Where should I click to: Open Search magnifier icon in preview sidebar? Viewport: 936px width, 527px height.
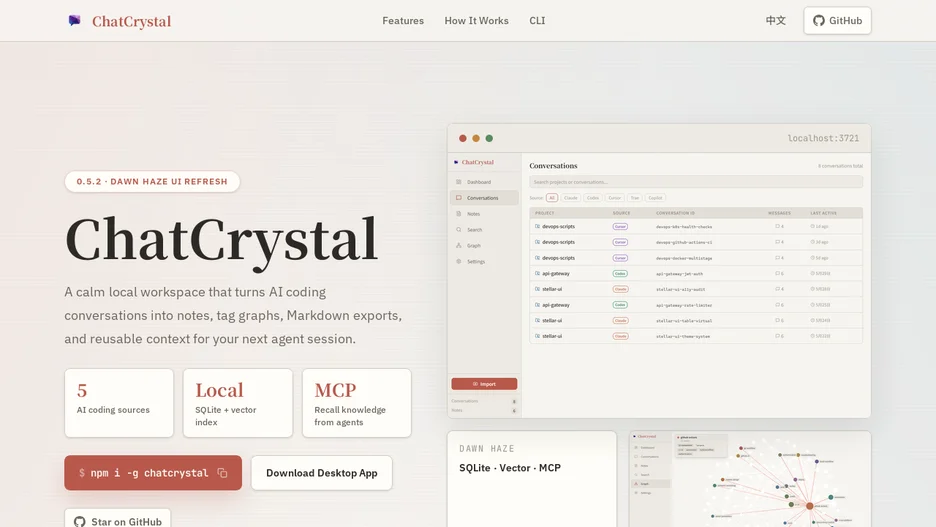(458, 229)
